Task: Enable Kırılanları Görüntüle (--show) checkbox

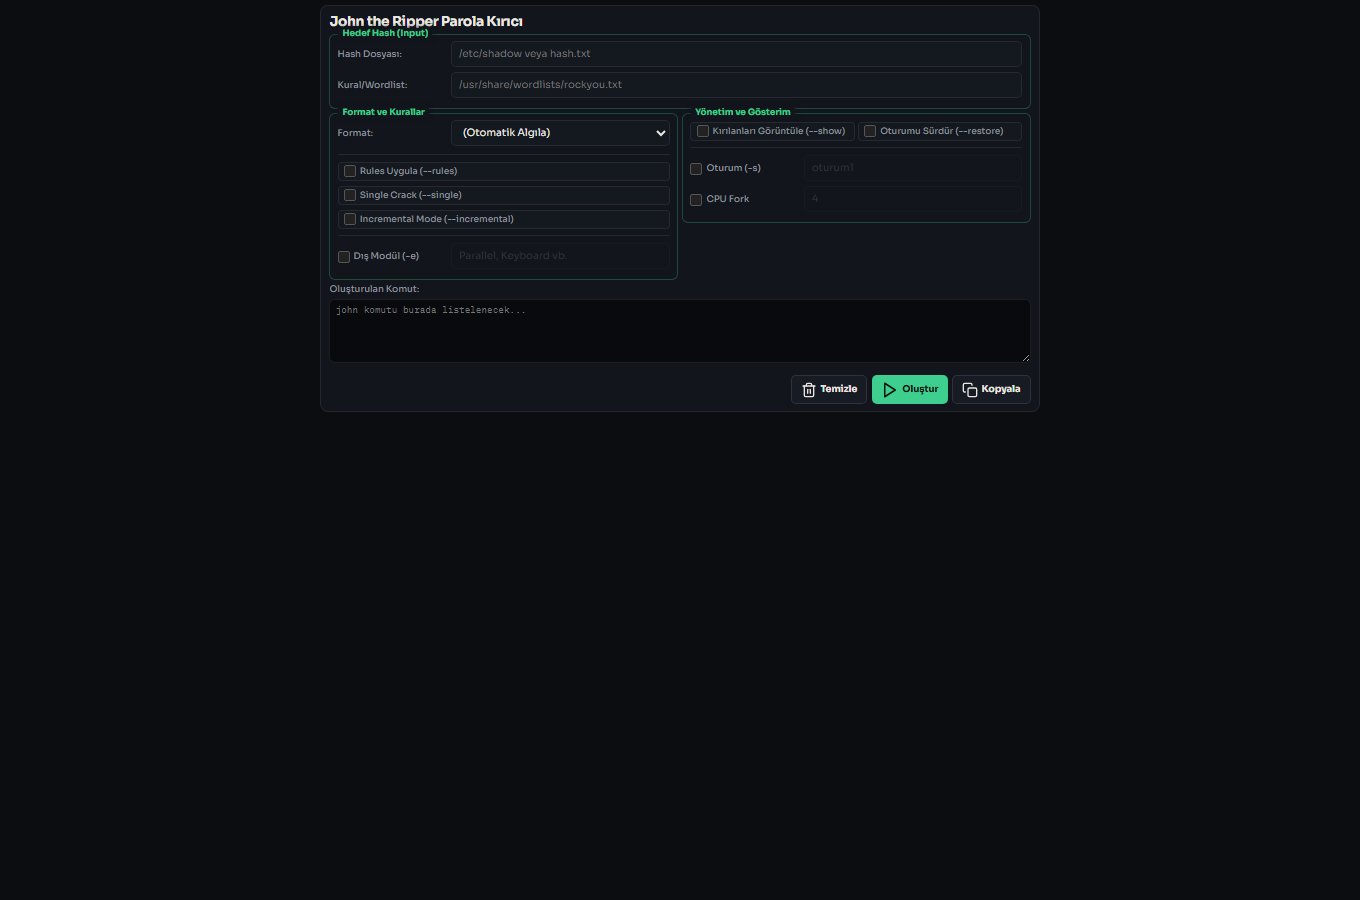Action: coord(703,131)
